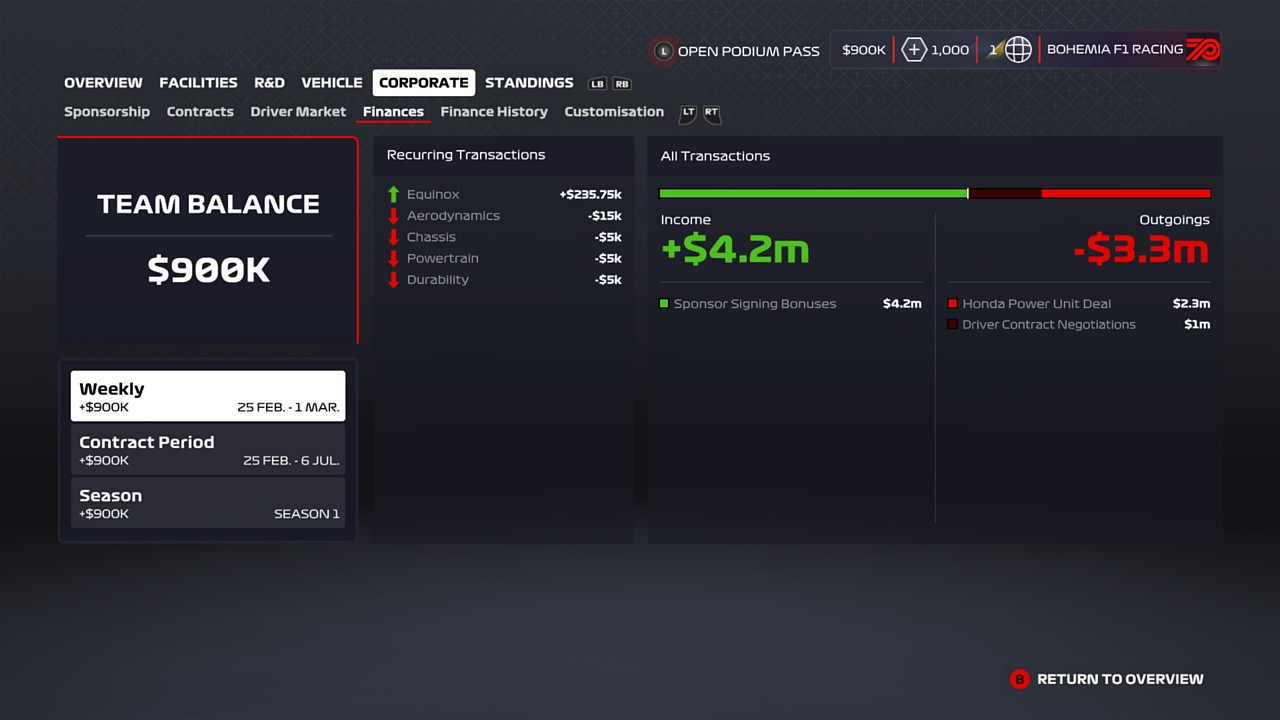Click the RT trigger icon

pos(711,113)
